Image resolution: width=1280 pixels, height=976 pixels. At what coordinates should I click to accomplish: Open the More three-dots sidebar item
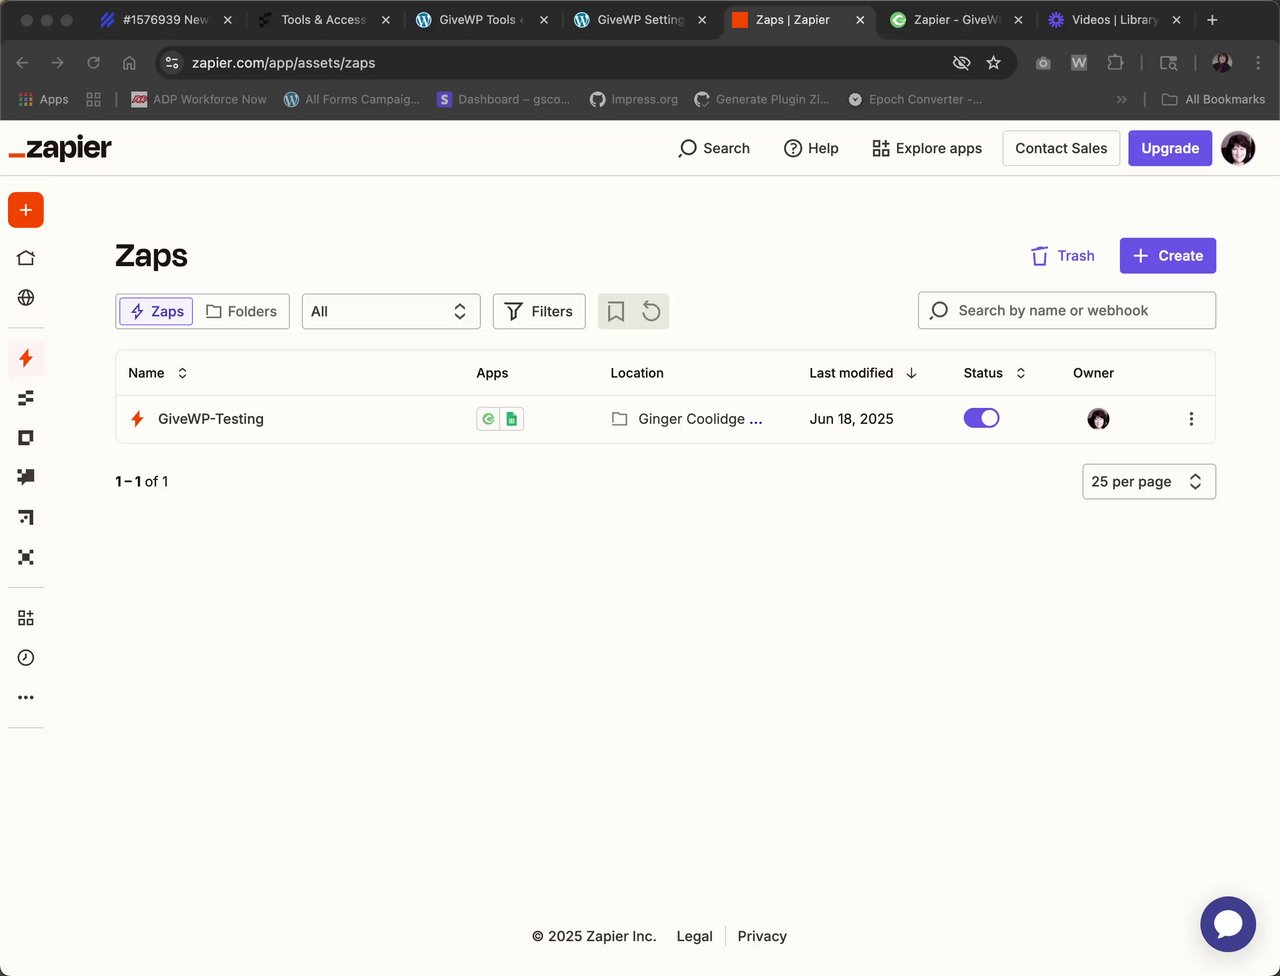[26, 697]
